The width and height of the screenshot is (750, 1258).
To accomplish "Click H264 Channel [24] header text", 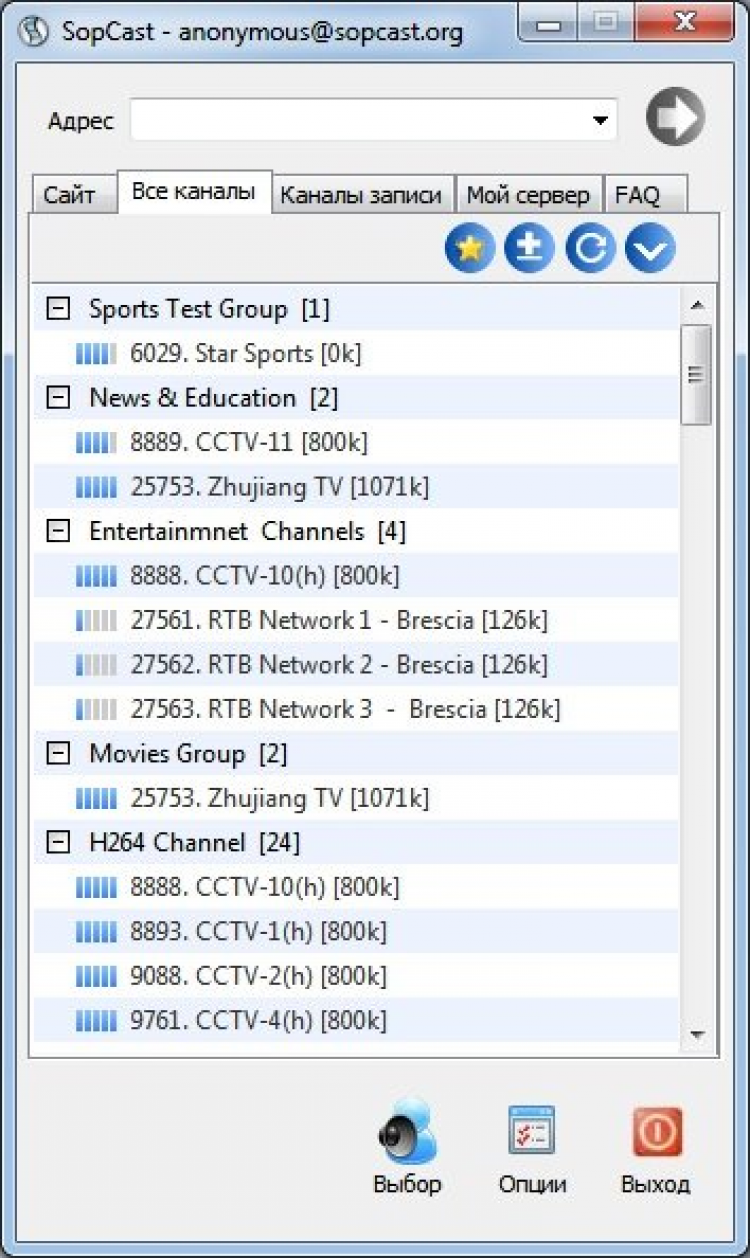I will coord(195,843).
